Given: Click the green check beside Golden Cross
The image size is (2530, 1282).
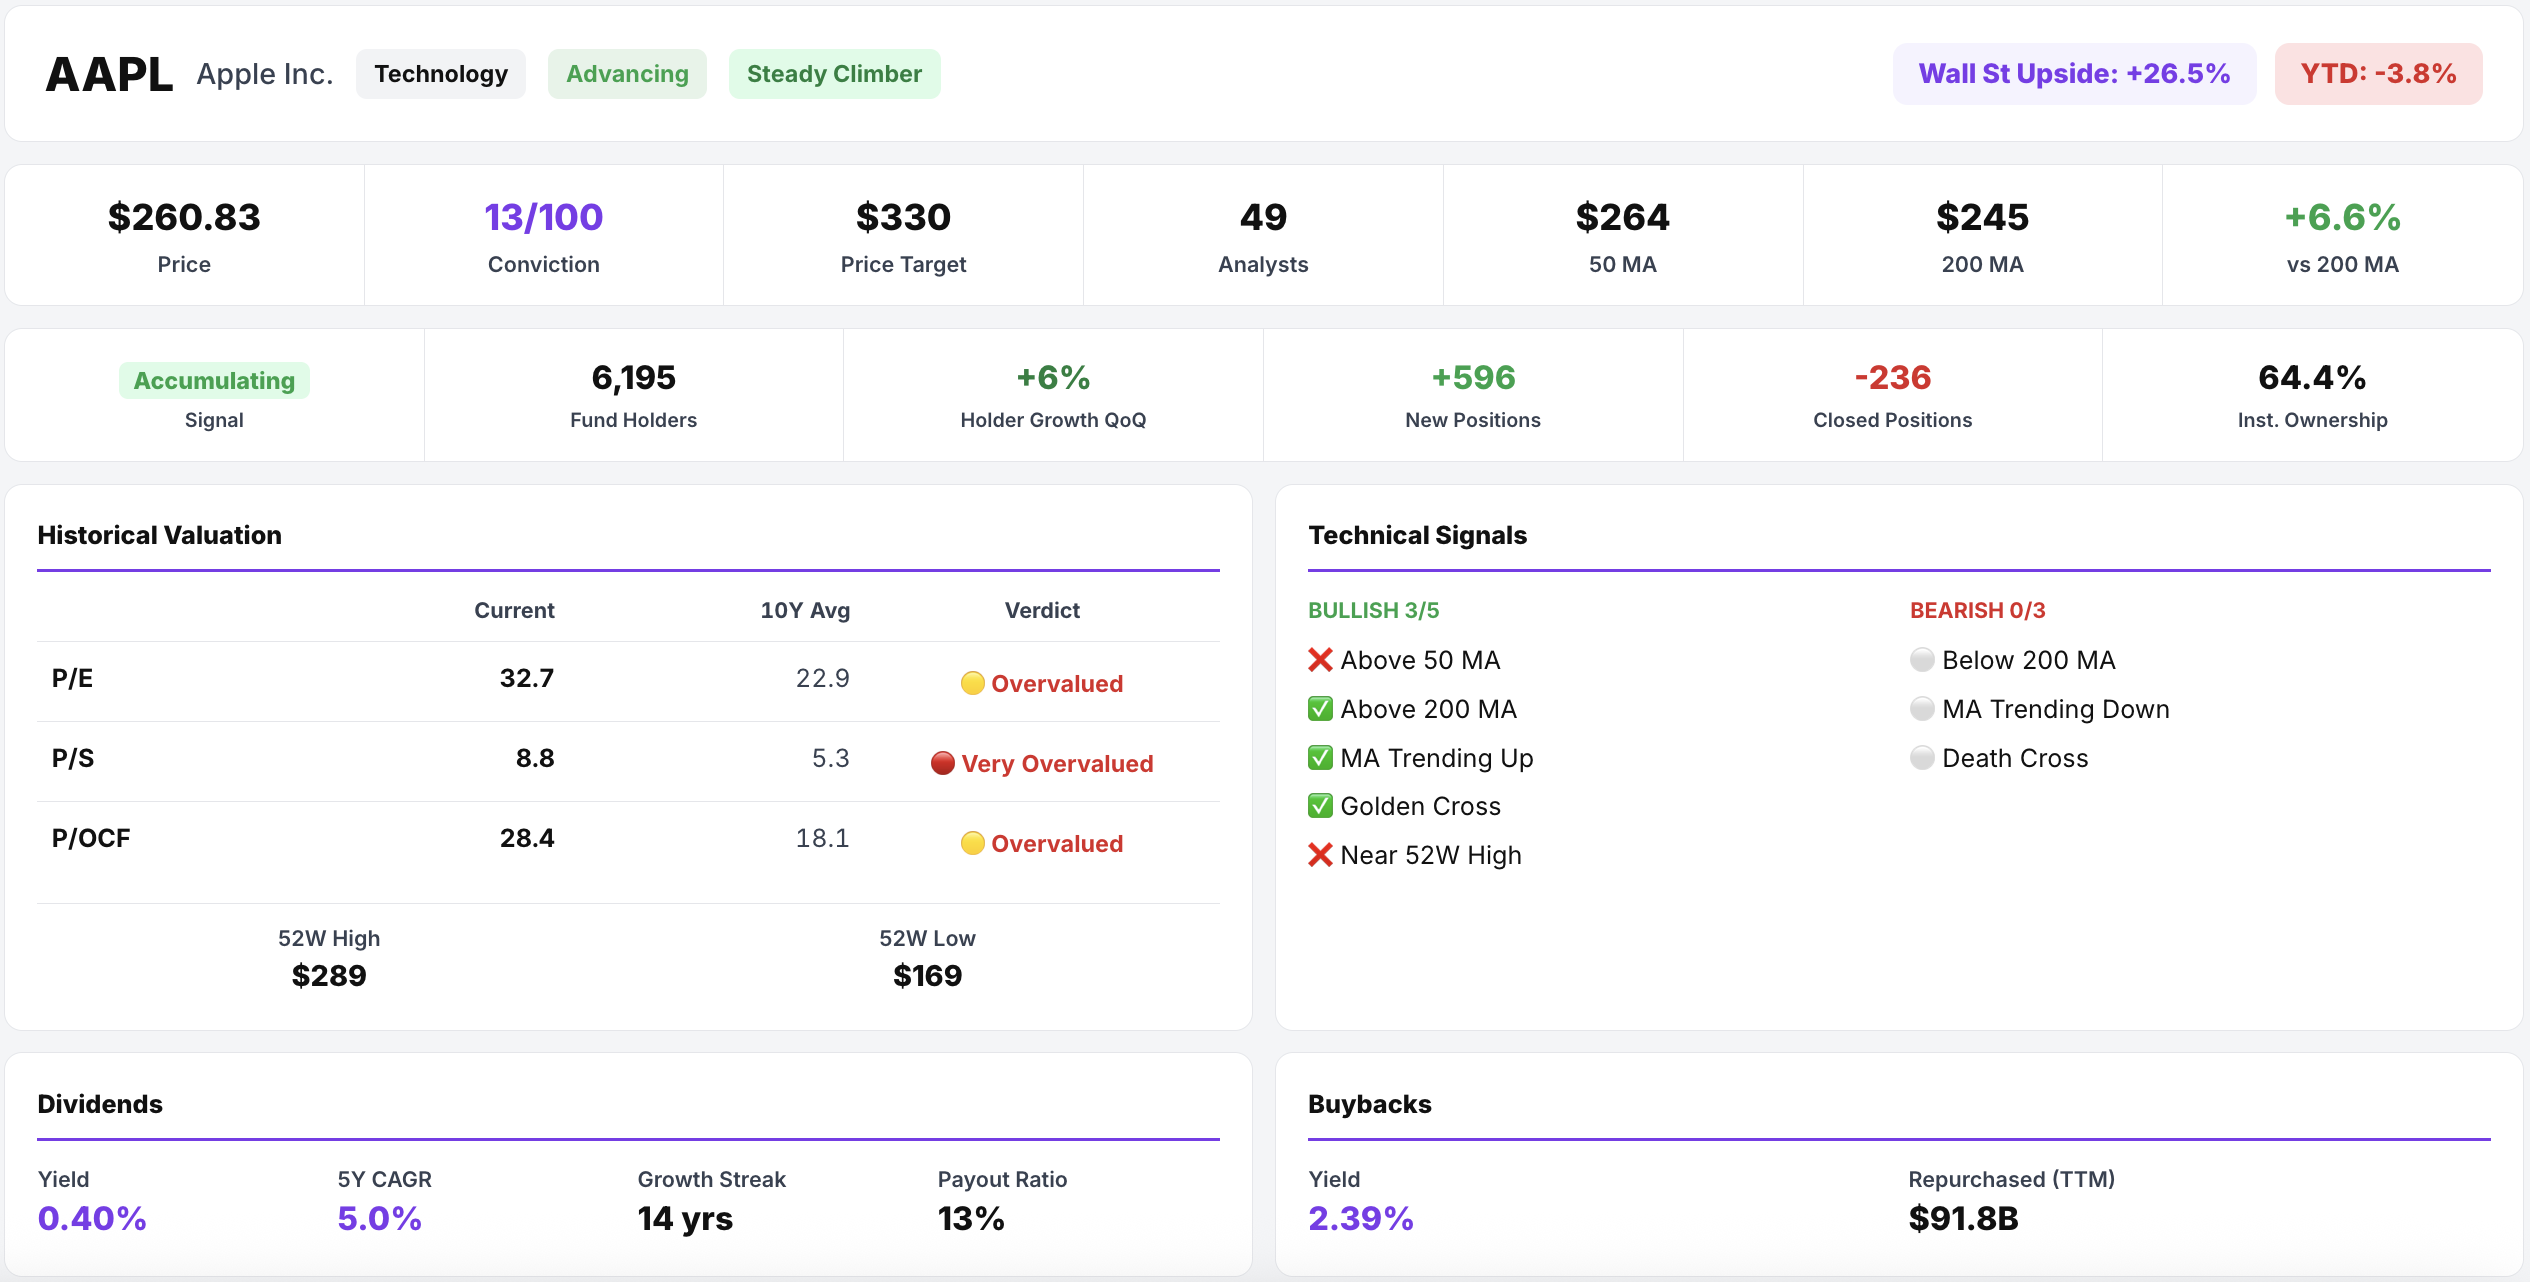Looking at the screenshot, I should (x=1320, y=806).
